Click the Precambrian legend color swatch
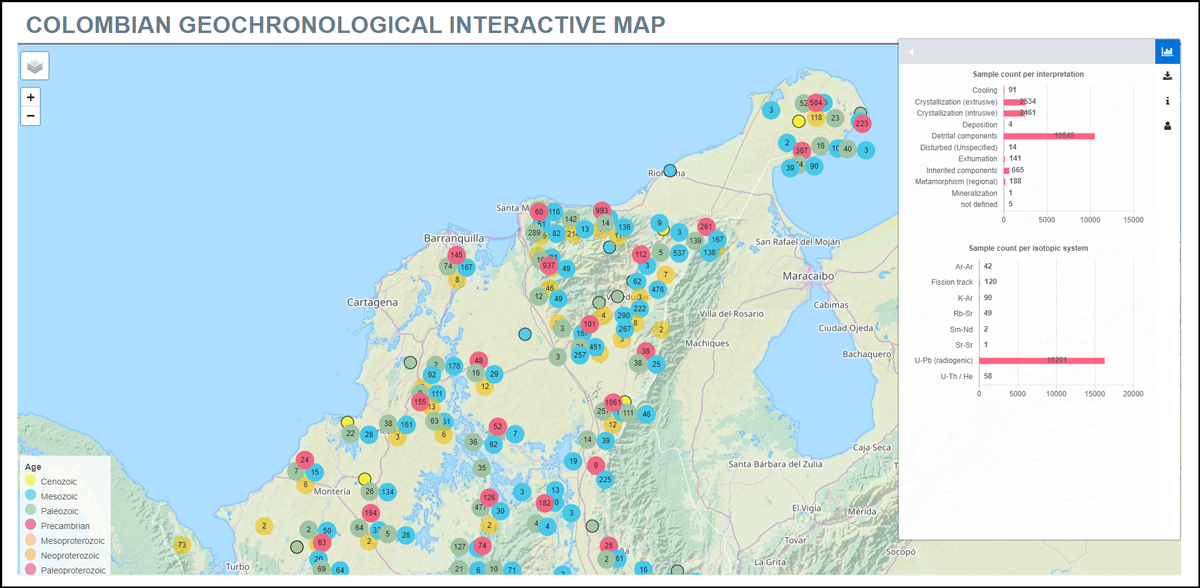The image size is (1200, 588). coord(31,525)
